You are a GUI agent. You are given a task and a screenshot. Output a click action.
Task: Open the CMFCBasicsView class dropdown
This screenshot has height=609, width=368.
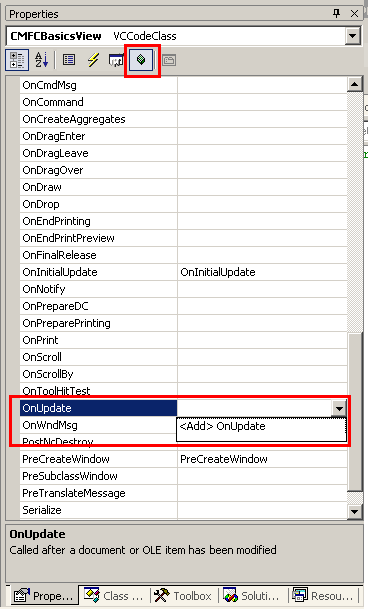coord(353,36)
